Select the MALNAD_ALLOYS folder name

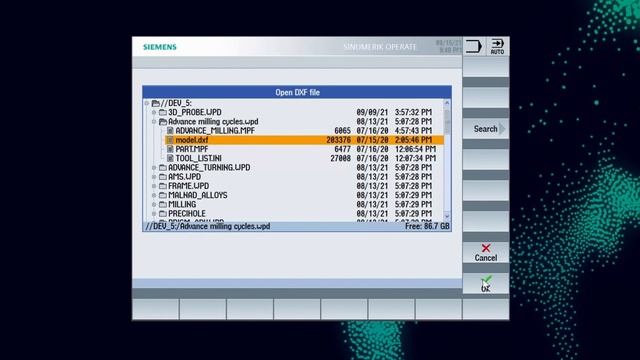[x=198, y=196]
